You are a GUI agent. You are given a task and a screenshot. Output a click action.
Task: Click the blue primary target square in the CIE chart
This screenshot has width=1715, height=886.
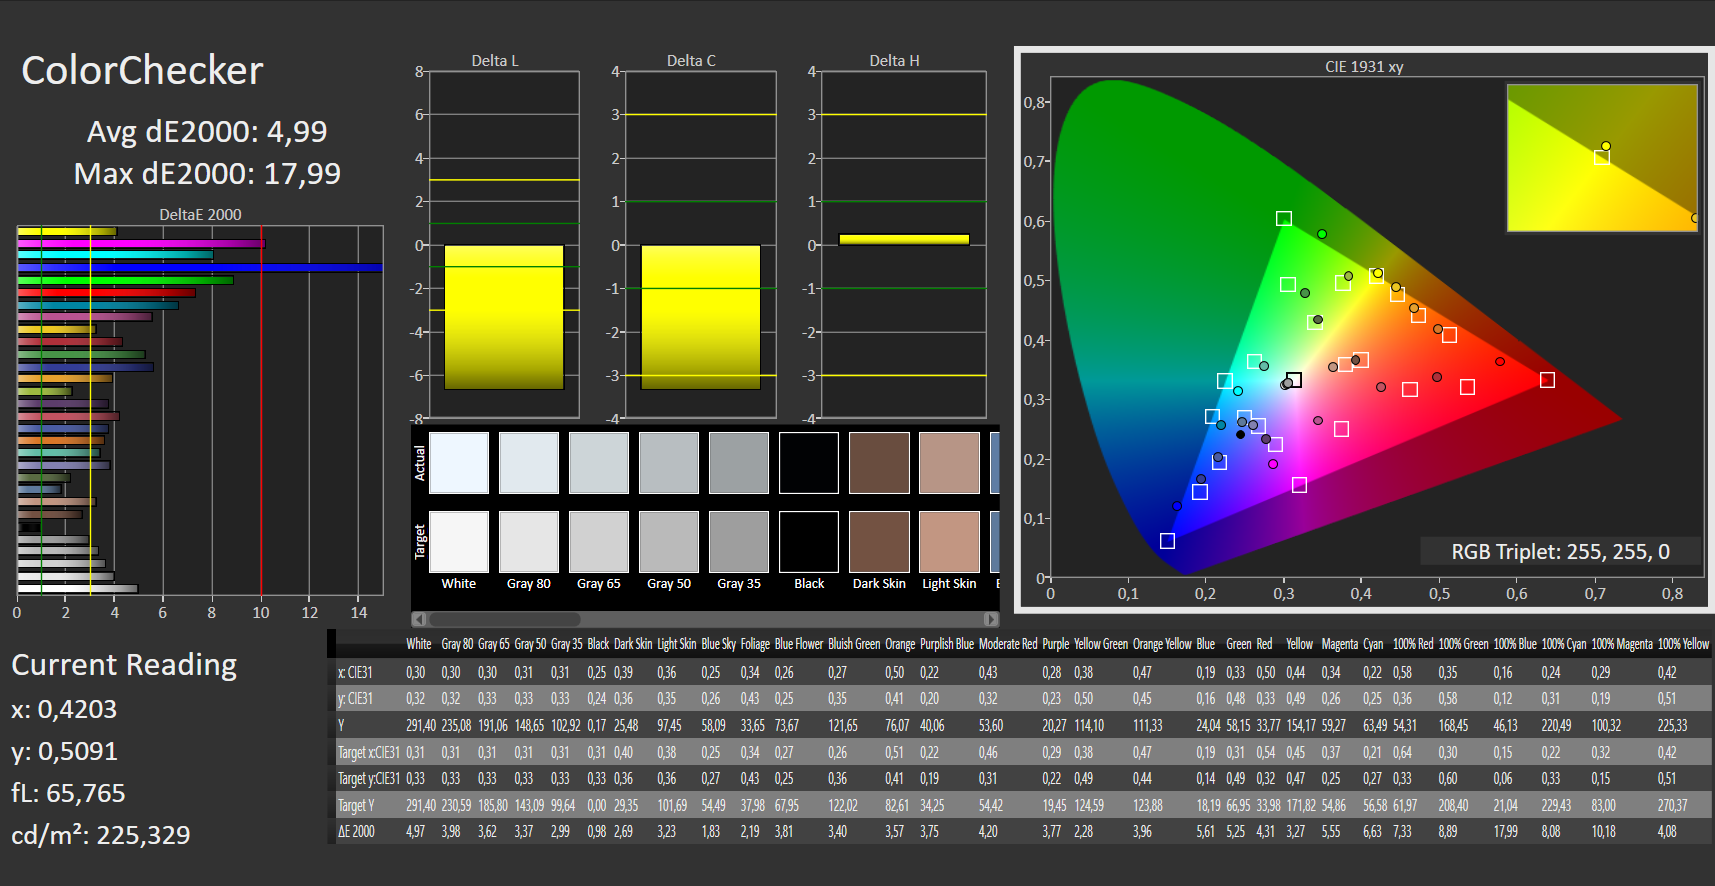click(x=1167, y=541)
